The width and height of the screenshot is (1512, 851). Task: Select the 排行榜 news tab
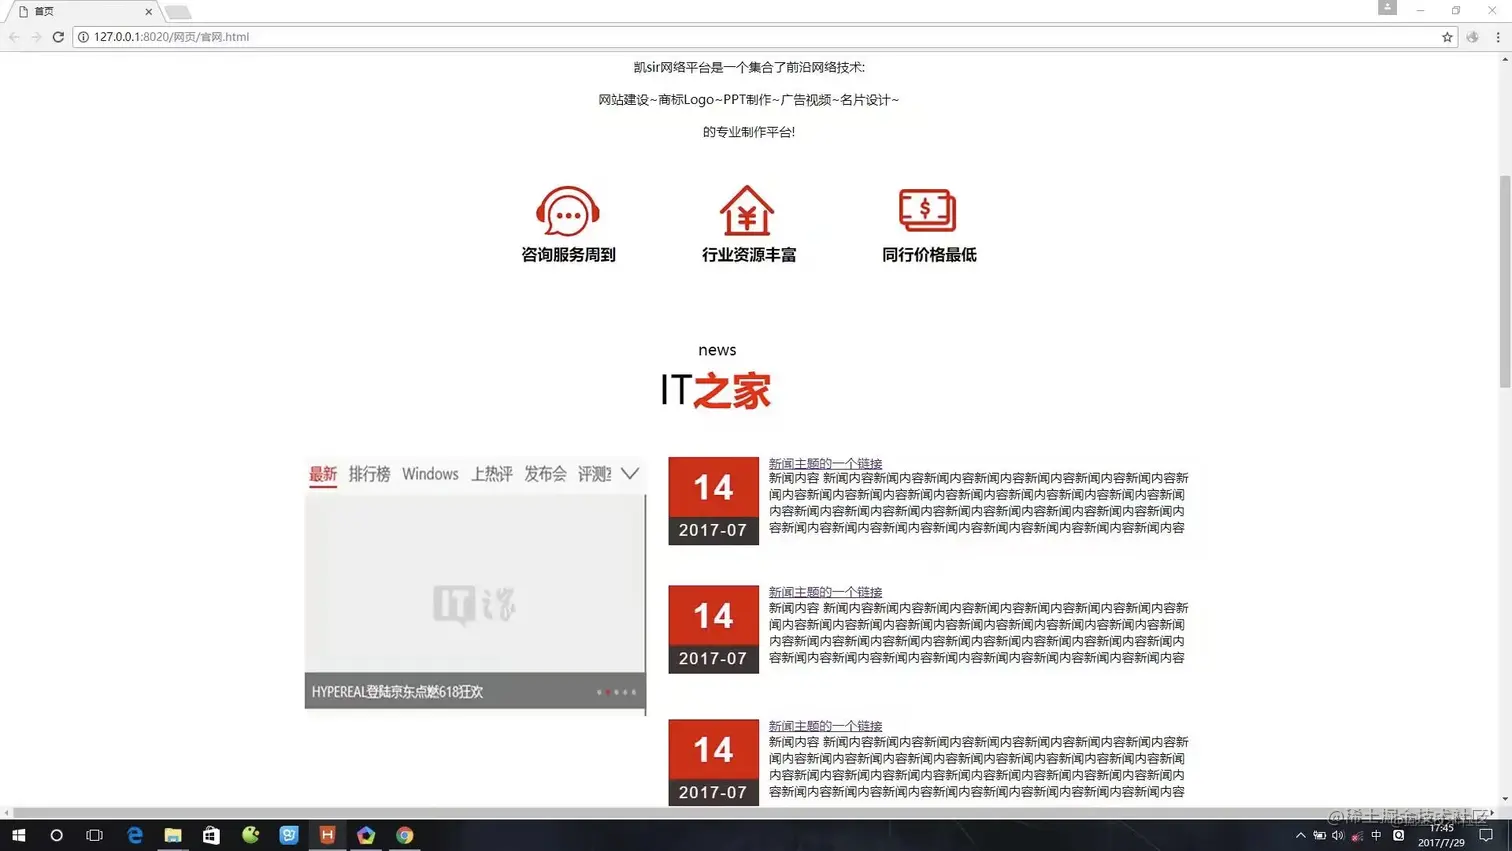369,474
